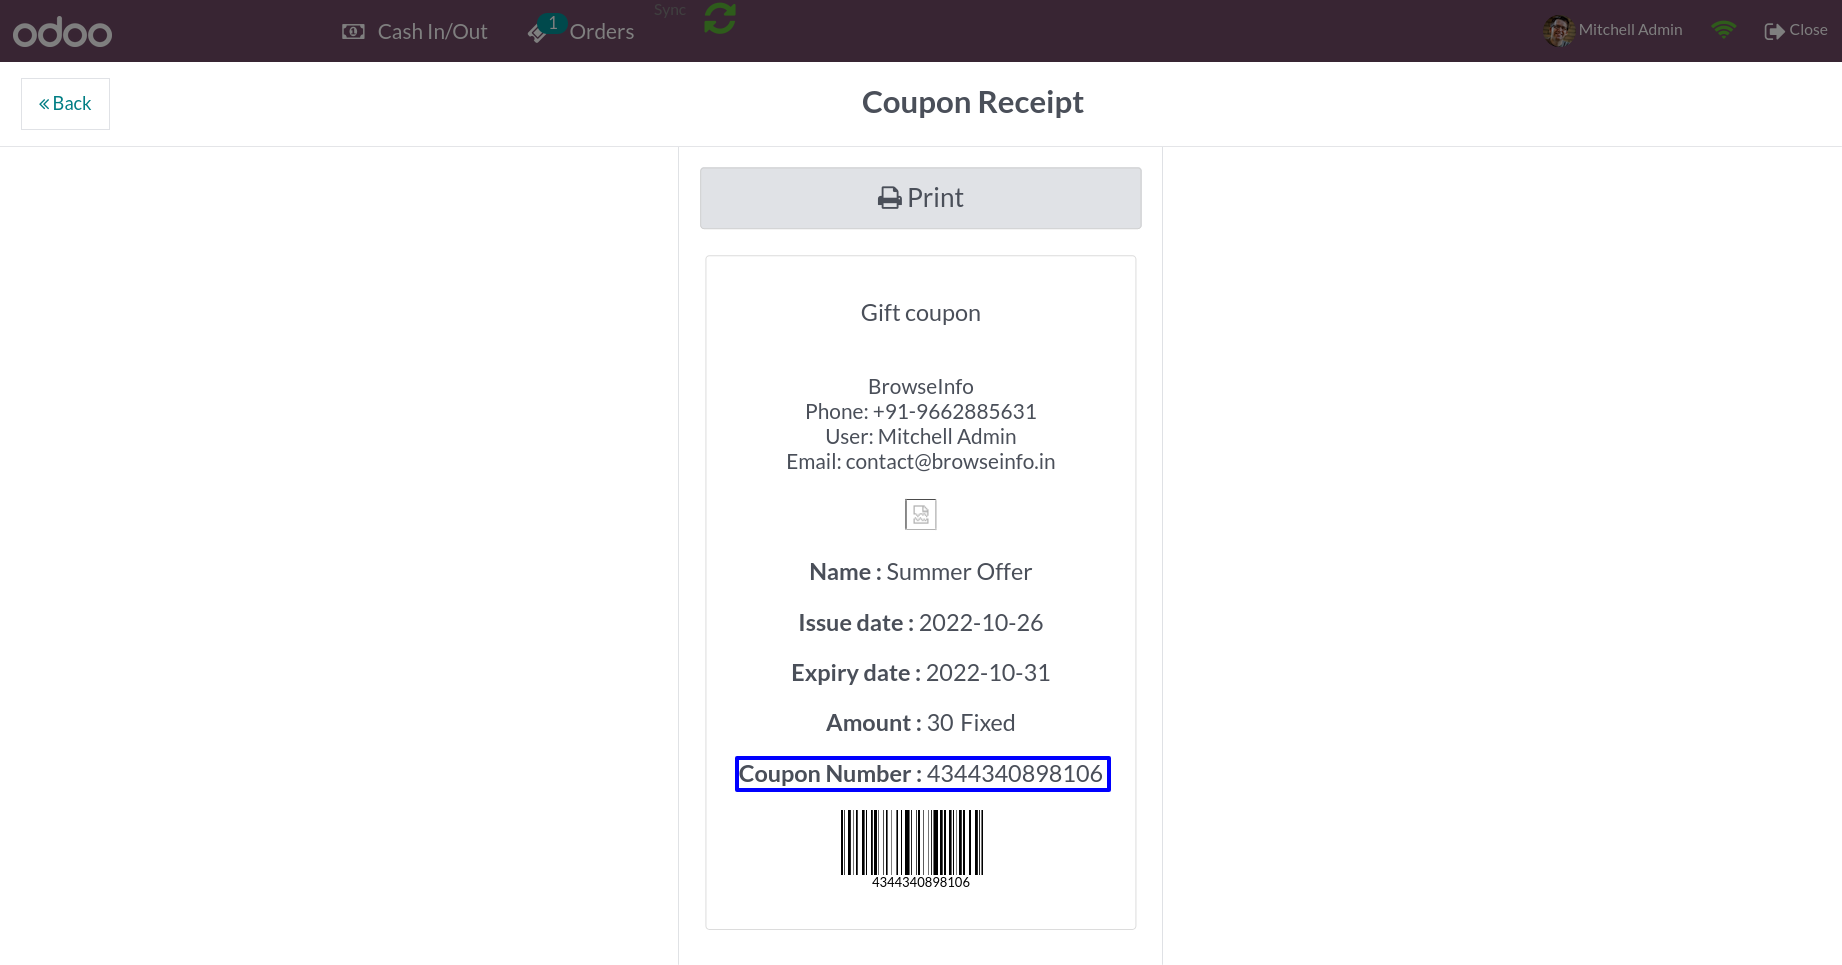Click the Mitchell Admin username
Screen dimensions: 1842x965
1630,30
